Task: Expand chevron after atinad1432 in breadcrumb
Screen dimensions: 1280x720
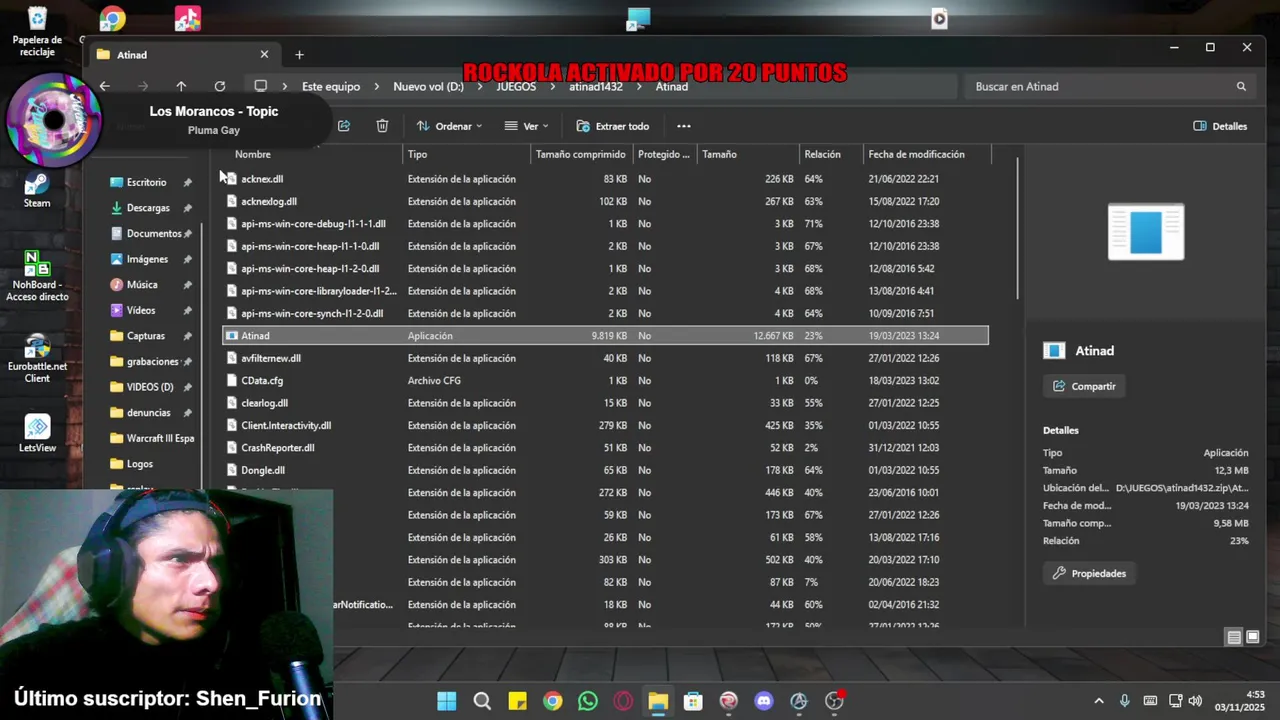Action: [639, 86]
